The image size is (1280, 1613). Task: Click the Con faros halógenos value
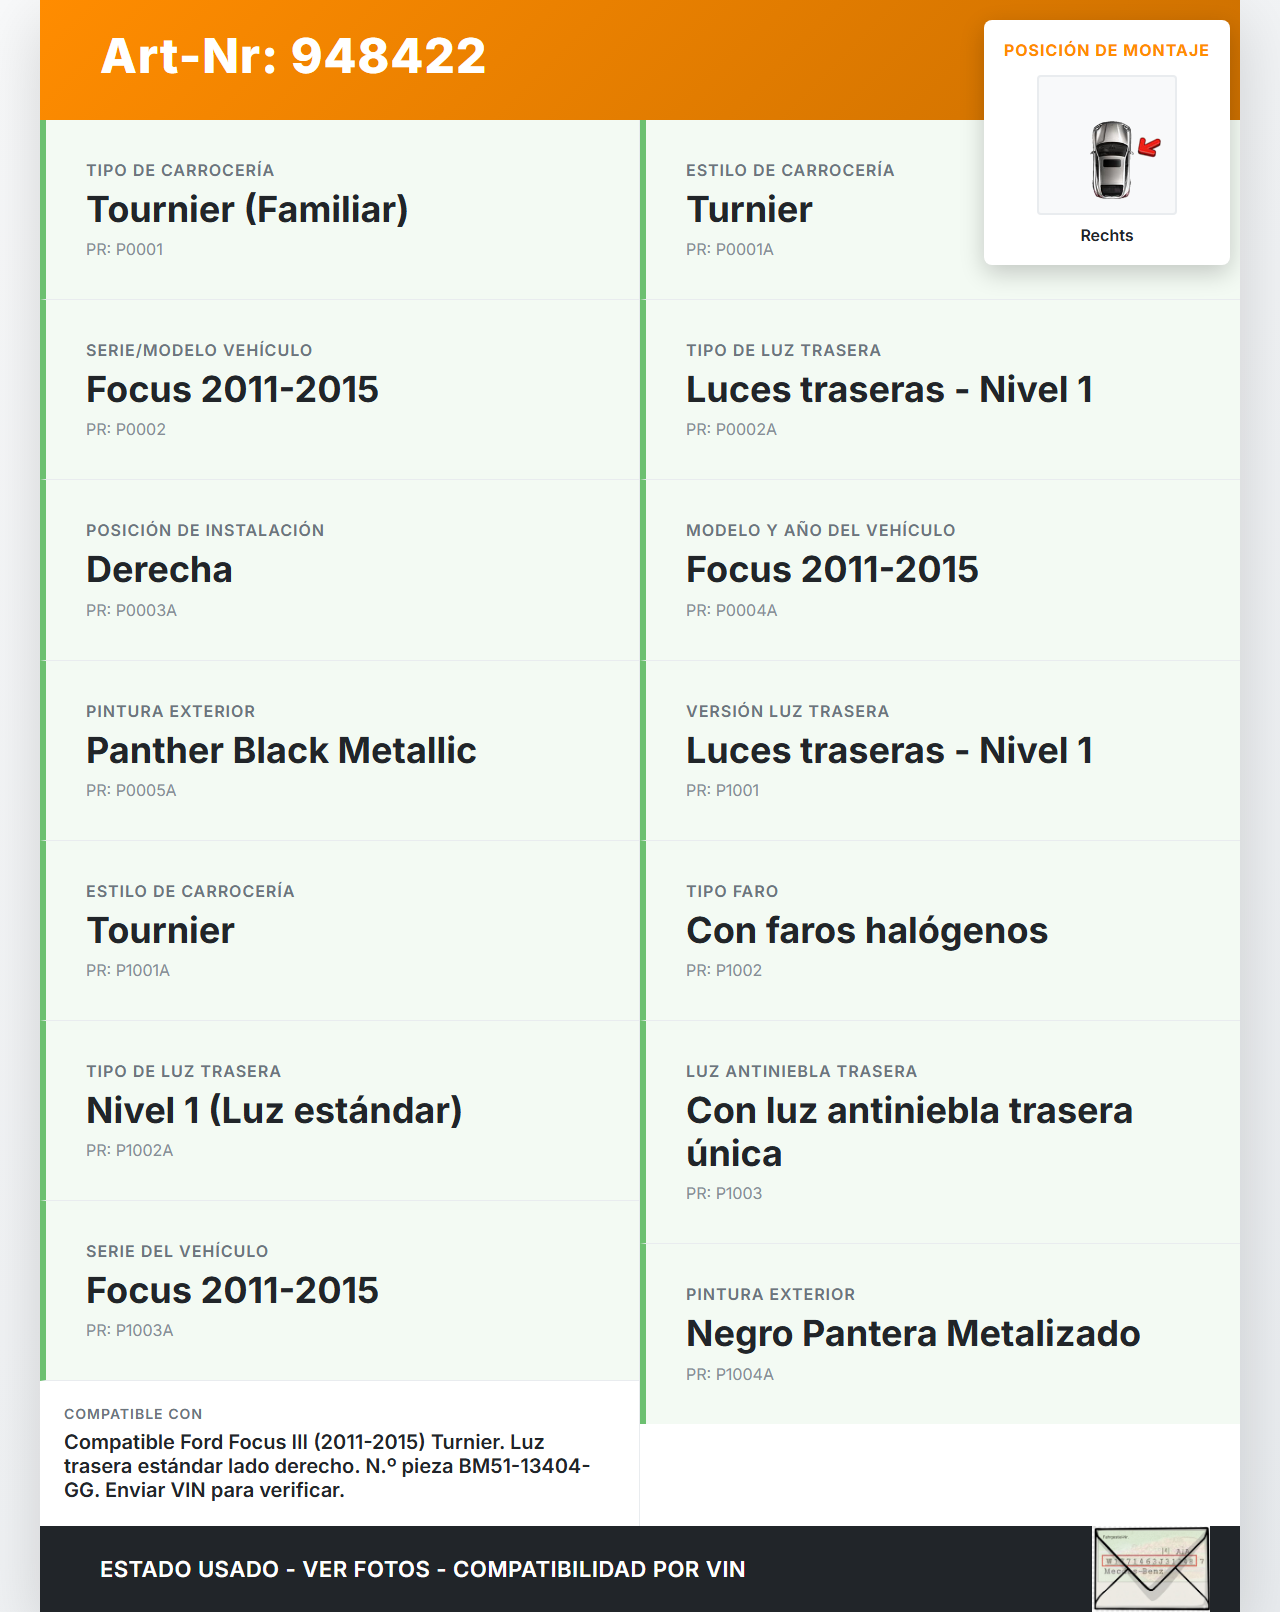[866, 931]
